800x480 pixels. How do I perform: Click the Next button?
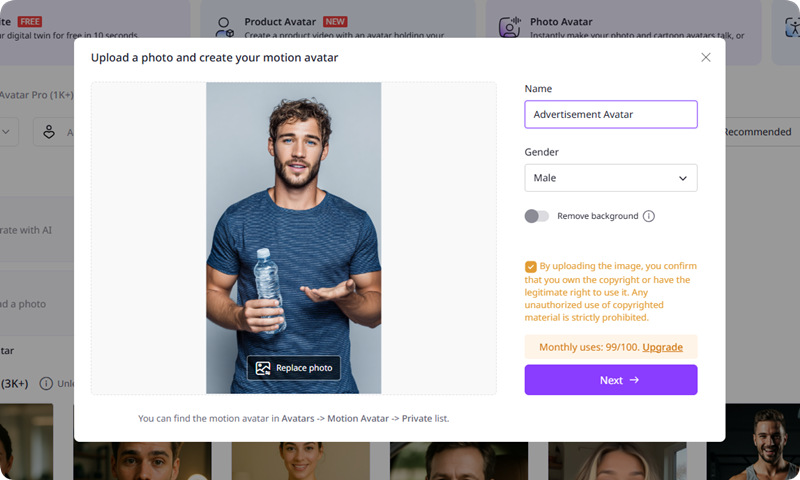pyautogui.click(x=610, y=380)
